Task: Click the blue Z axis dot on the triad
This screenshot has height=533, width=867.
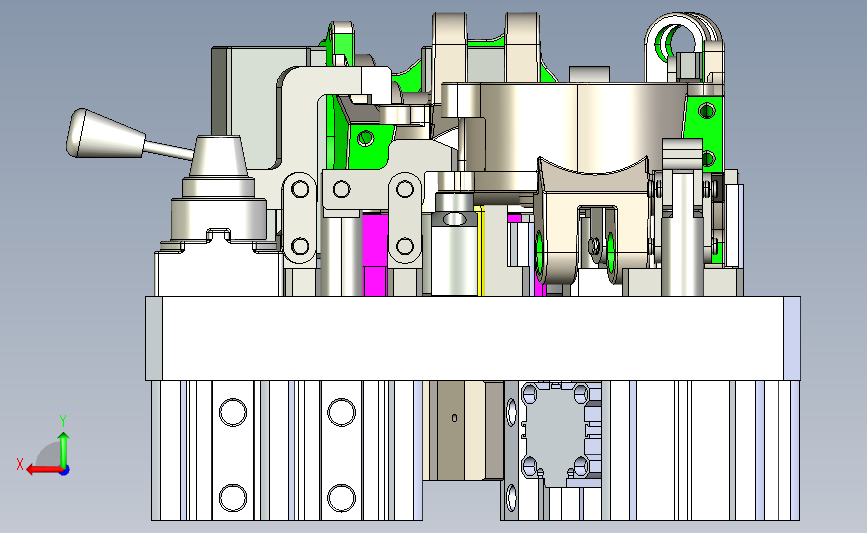Action: [x=64, y=471]
